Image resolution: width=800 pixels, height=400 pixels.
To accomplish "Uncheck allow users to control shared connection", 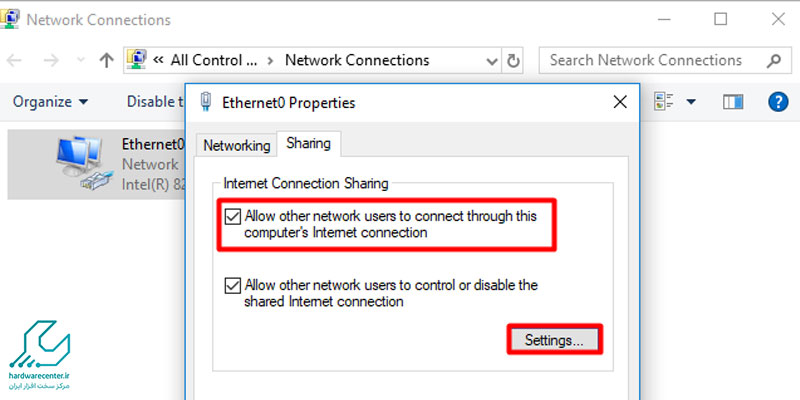I will click(232, 285).
